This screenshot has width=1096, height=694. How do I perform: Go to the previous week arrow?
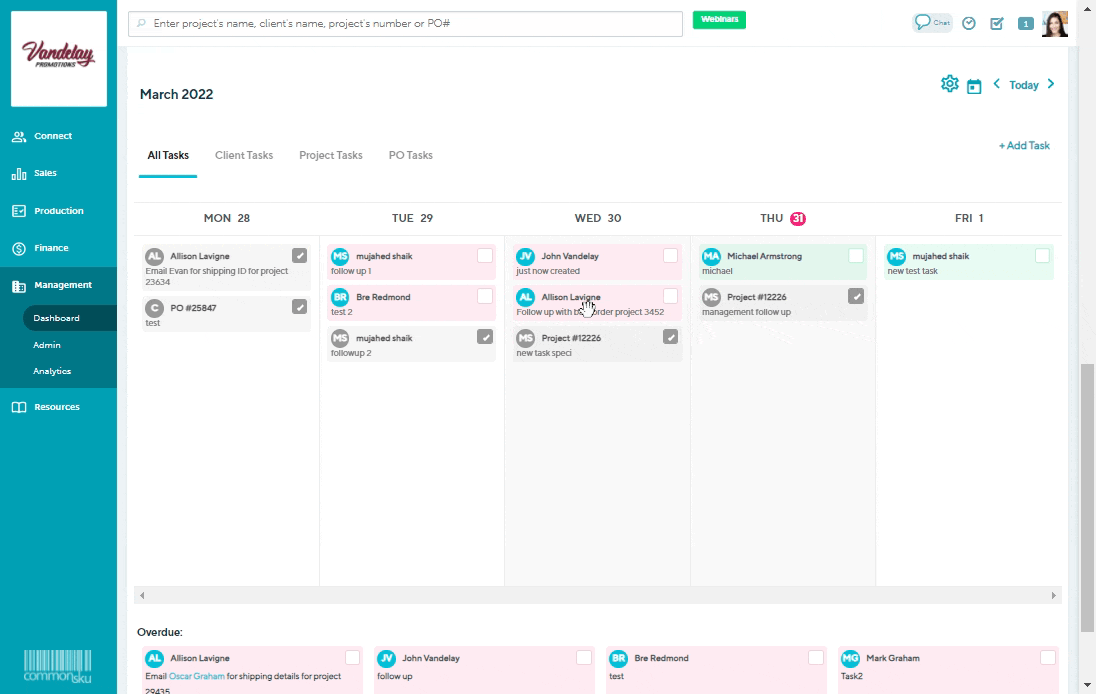[x=996, y=85]
